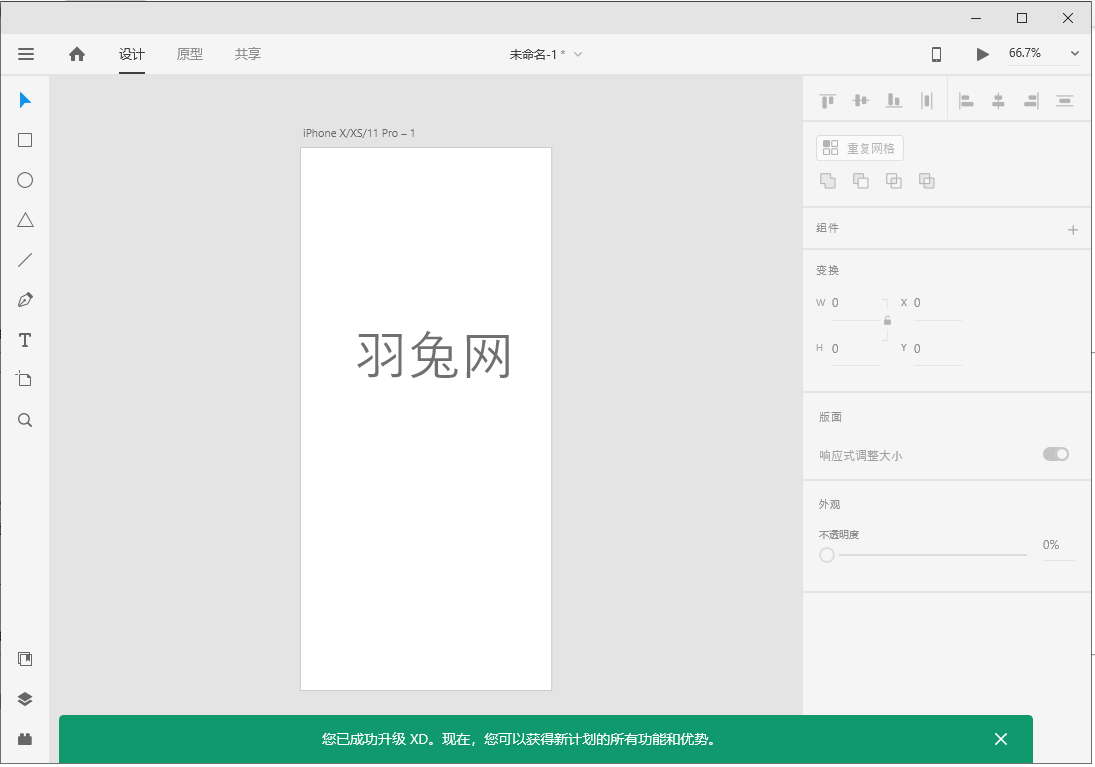Click the 重复网格 repeat grid button
1095x767 pixels.
(860, 148)
